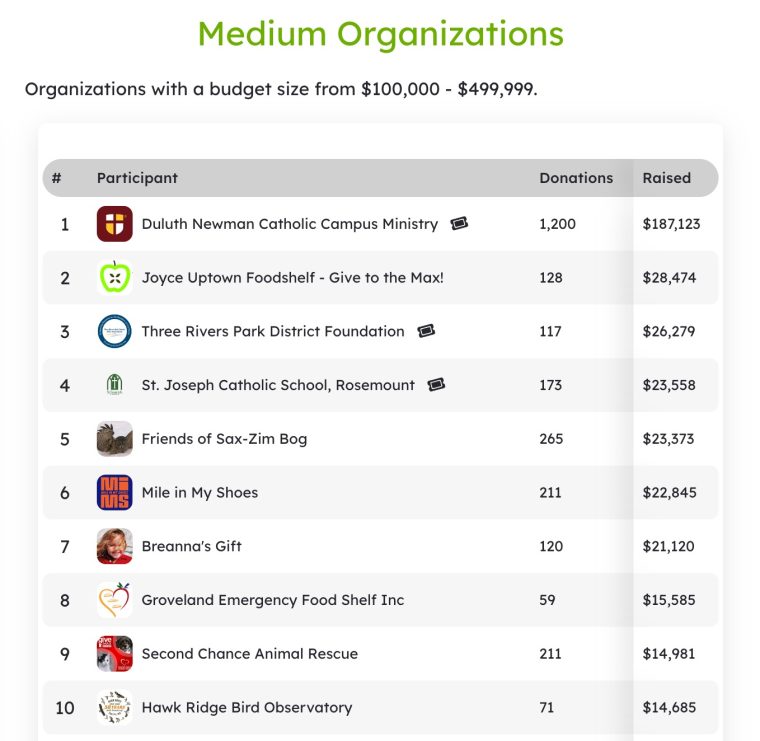Click the Joyce Uptown Foodshelf apple logo
The width and height of the screenshot is (760, 741).
pos(114,278)
